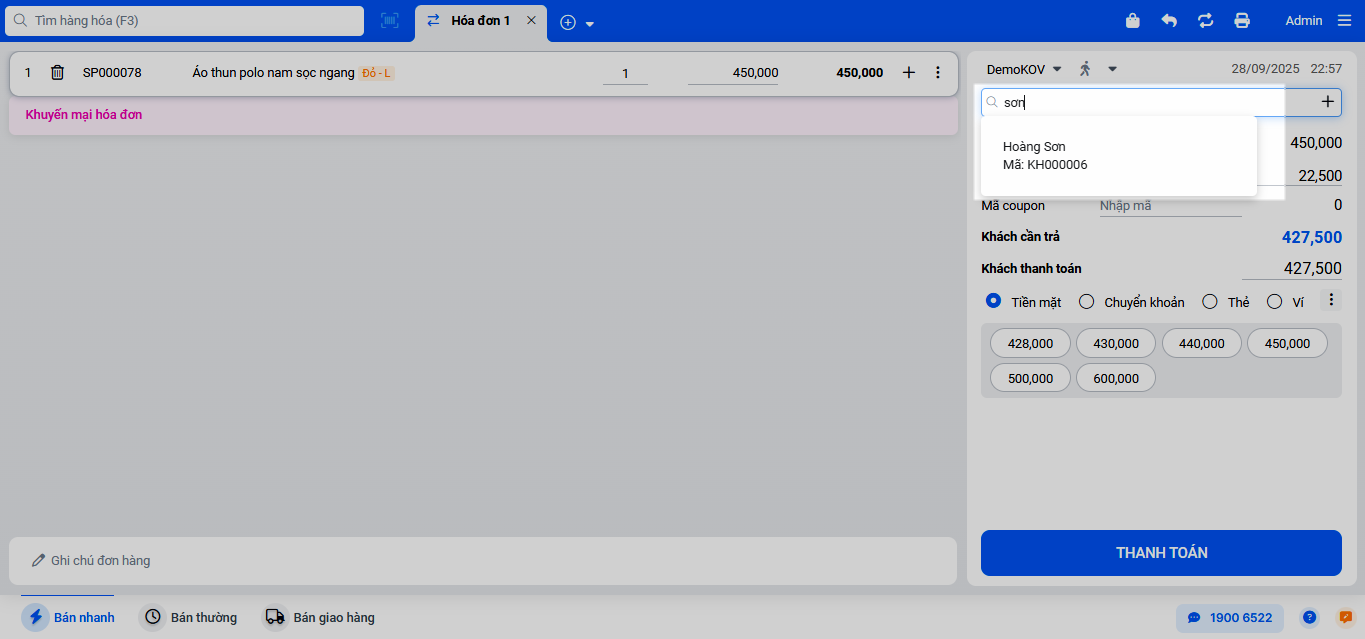Open the three-dot menu on the product row
This screenshot has width=1365, height=639.
click(937, 72)
